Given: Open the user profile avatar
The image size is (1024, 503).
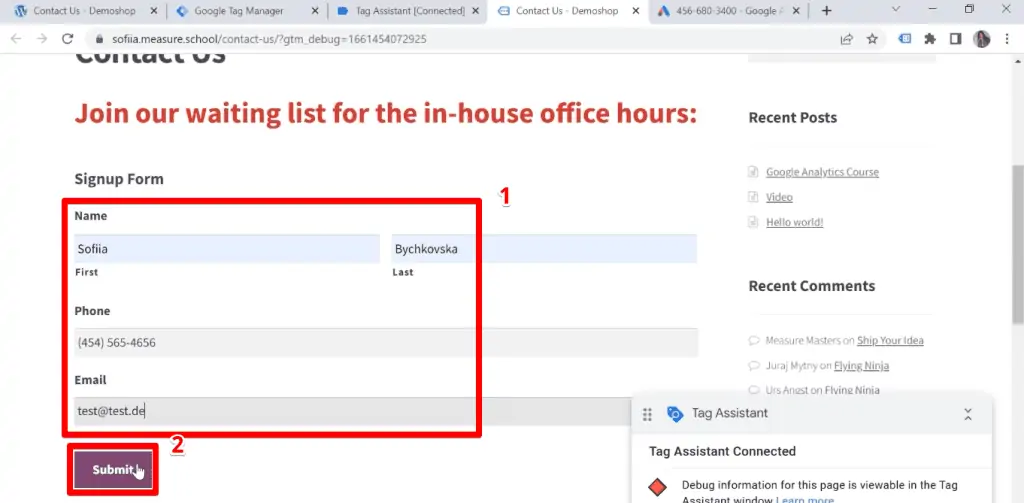Looking at the screenshot, I should click(x=982, y=39).
